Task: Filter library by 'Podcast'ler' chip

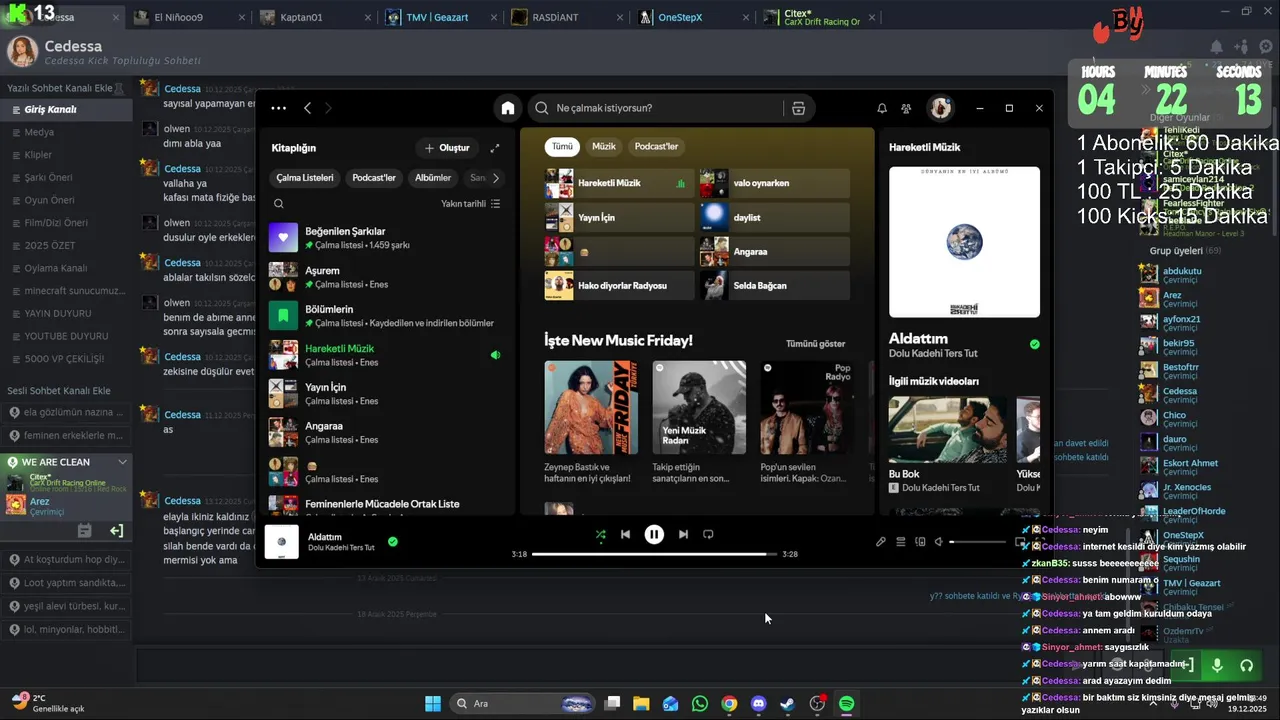Action: 374,178
